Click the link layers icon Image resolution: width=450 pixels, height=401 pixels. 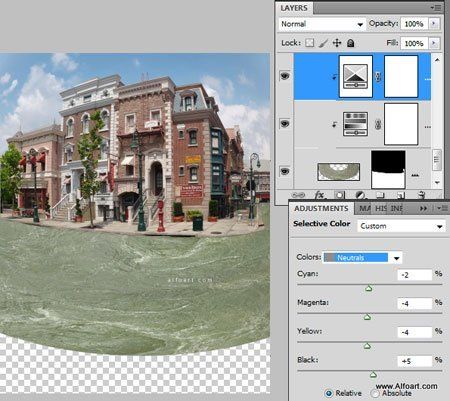(x=298, y=195)
